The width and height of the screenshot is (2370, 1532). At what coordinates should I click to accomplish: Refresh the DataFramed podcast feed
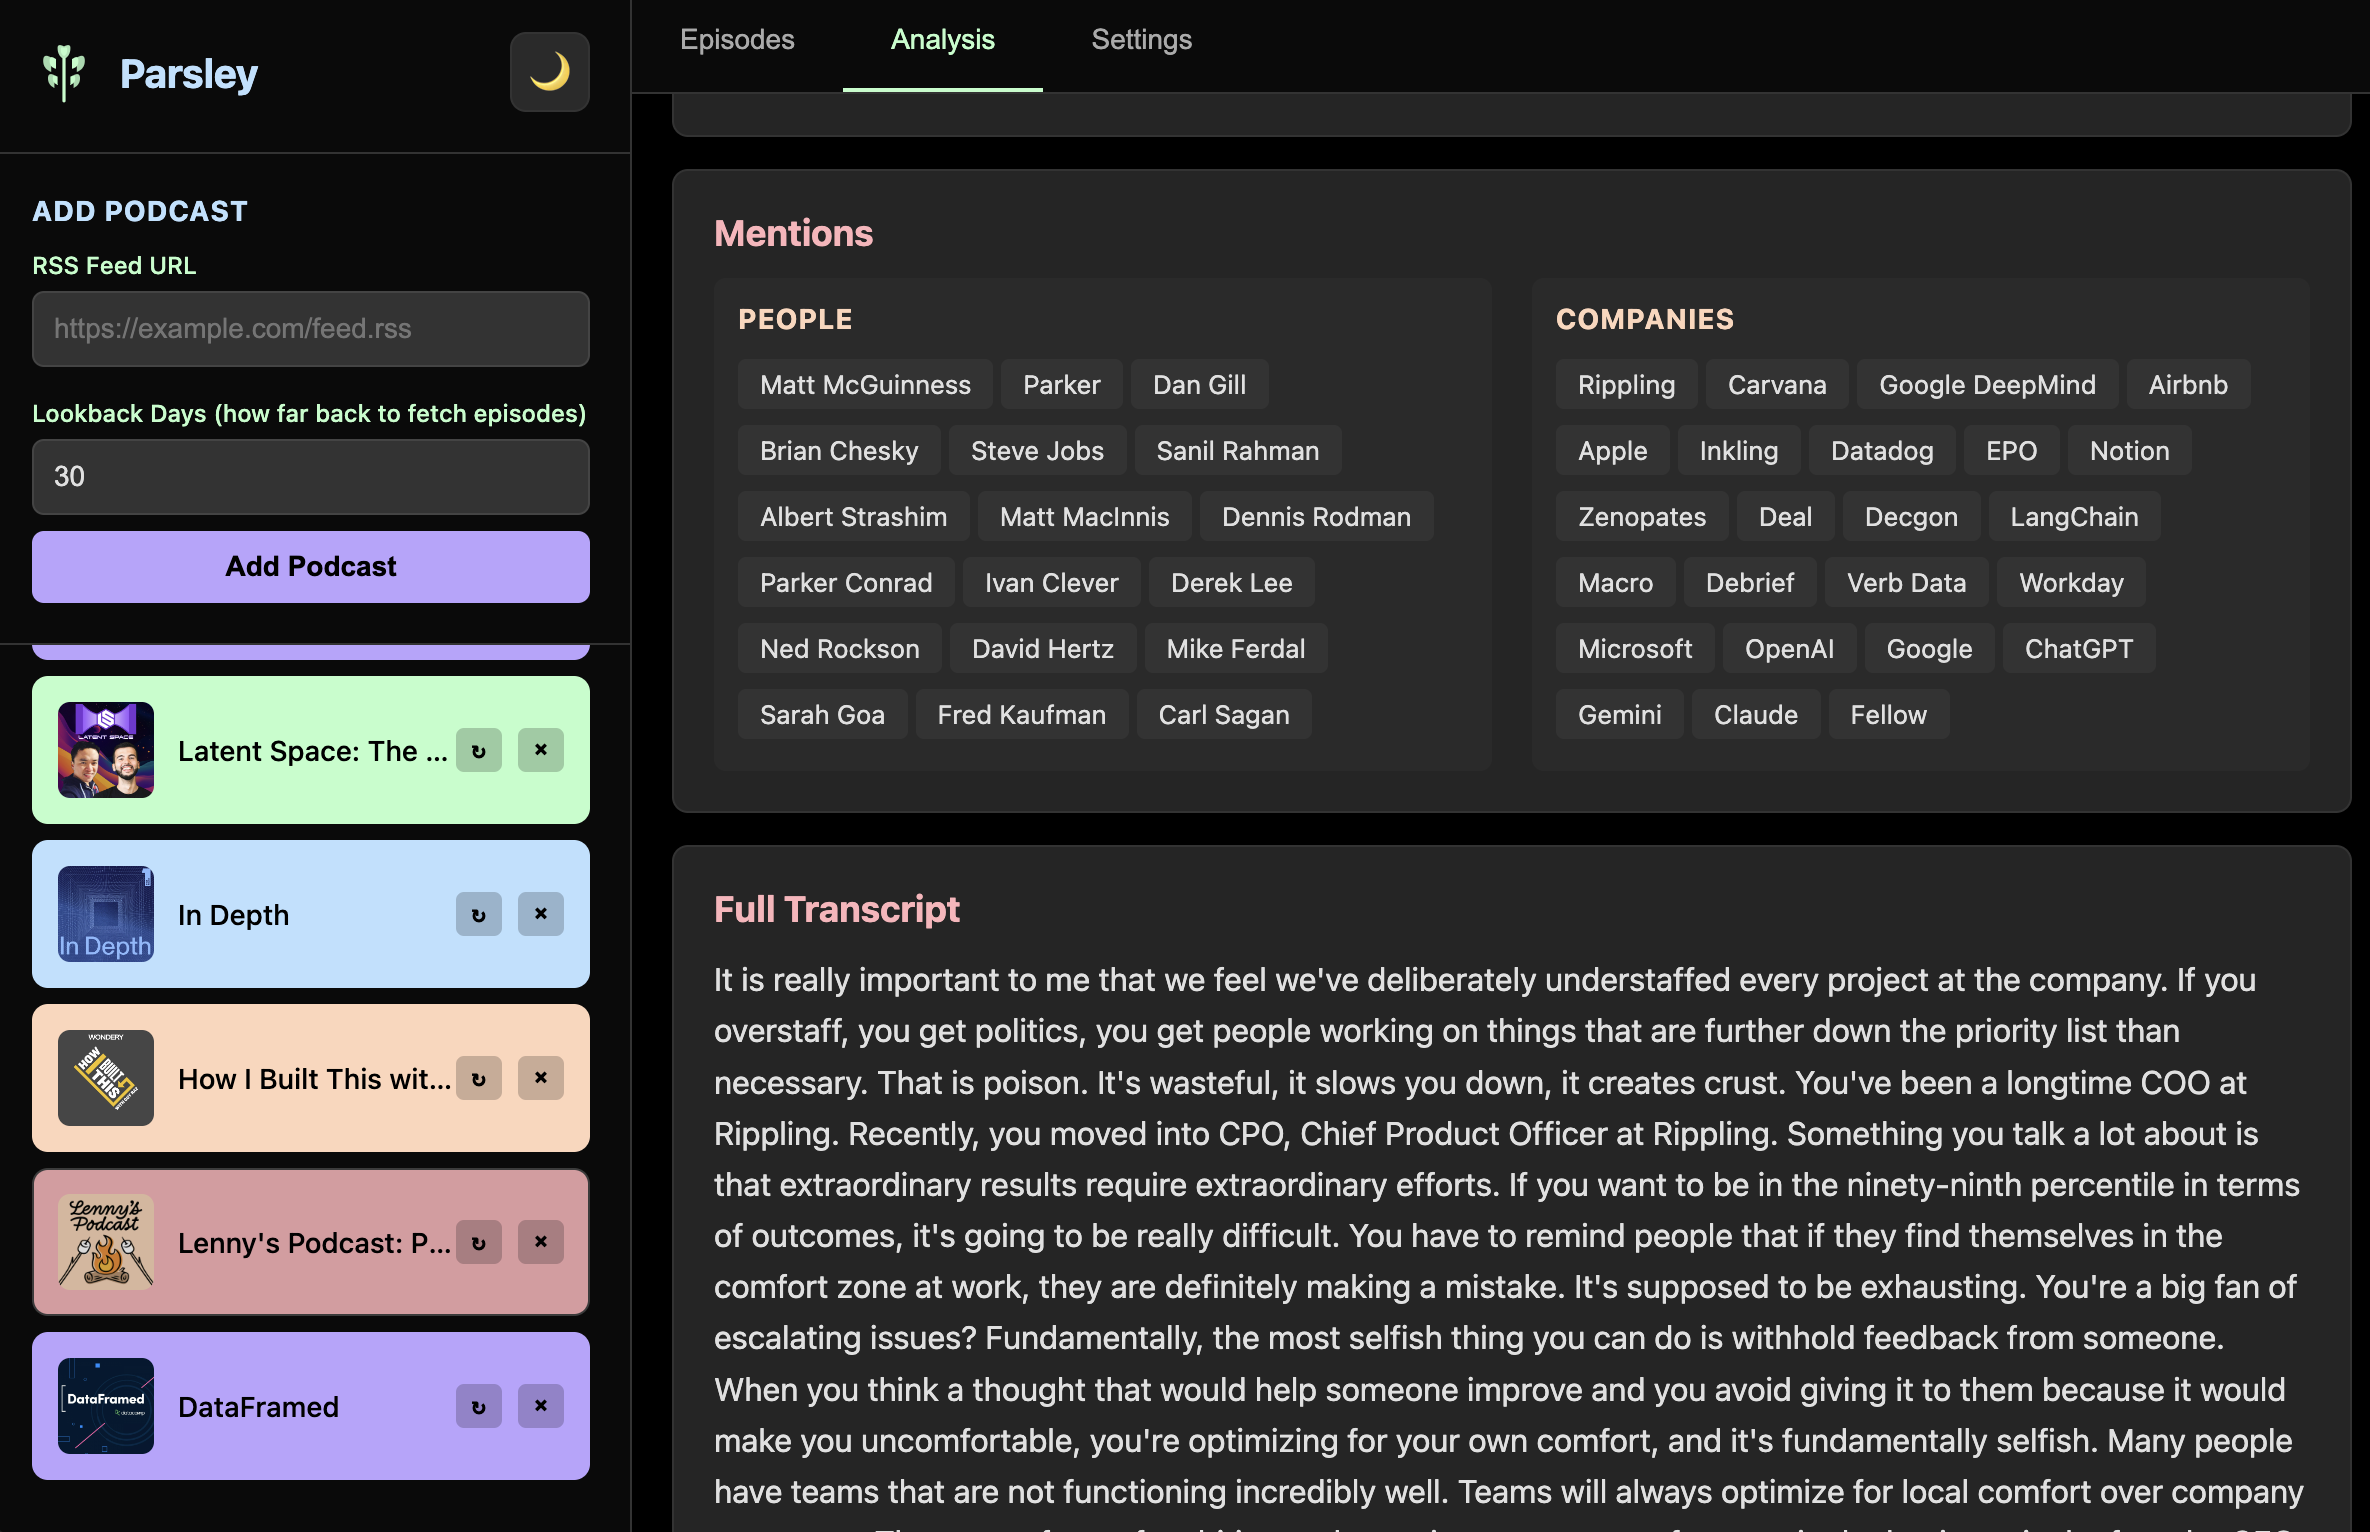(x=479, y=1406)
